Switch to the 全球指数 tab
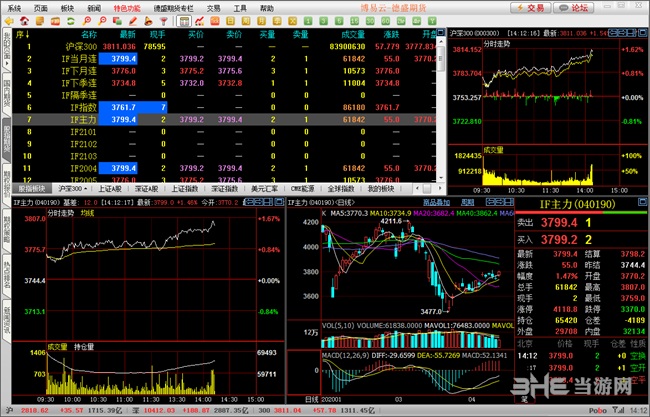The height and width of the screenshot is (417, 650). (x=341, y=189)
